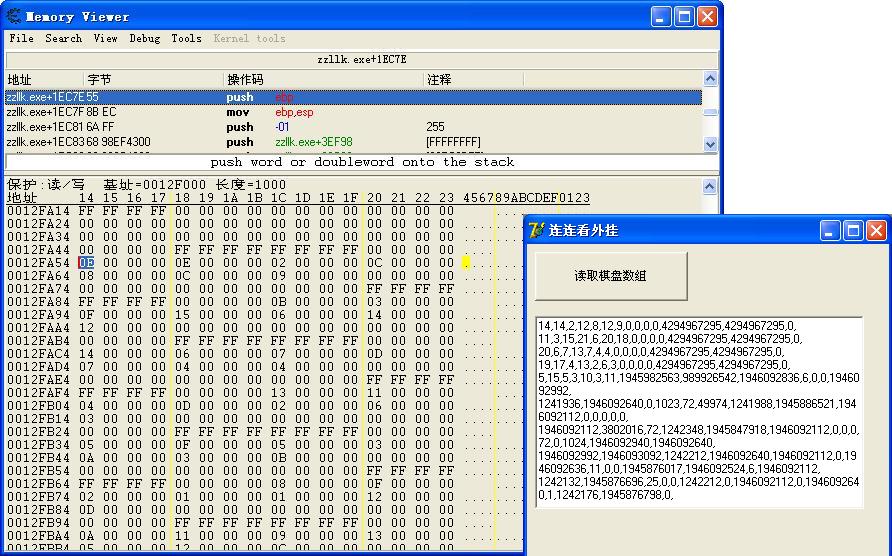Screen dimensions: 892x556
Task: Click the 读取棋盘数组 button
Action: 610,276
